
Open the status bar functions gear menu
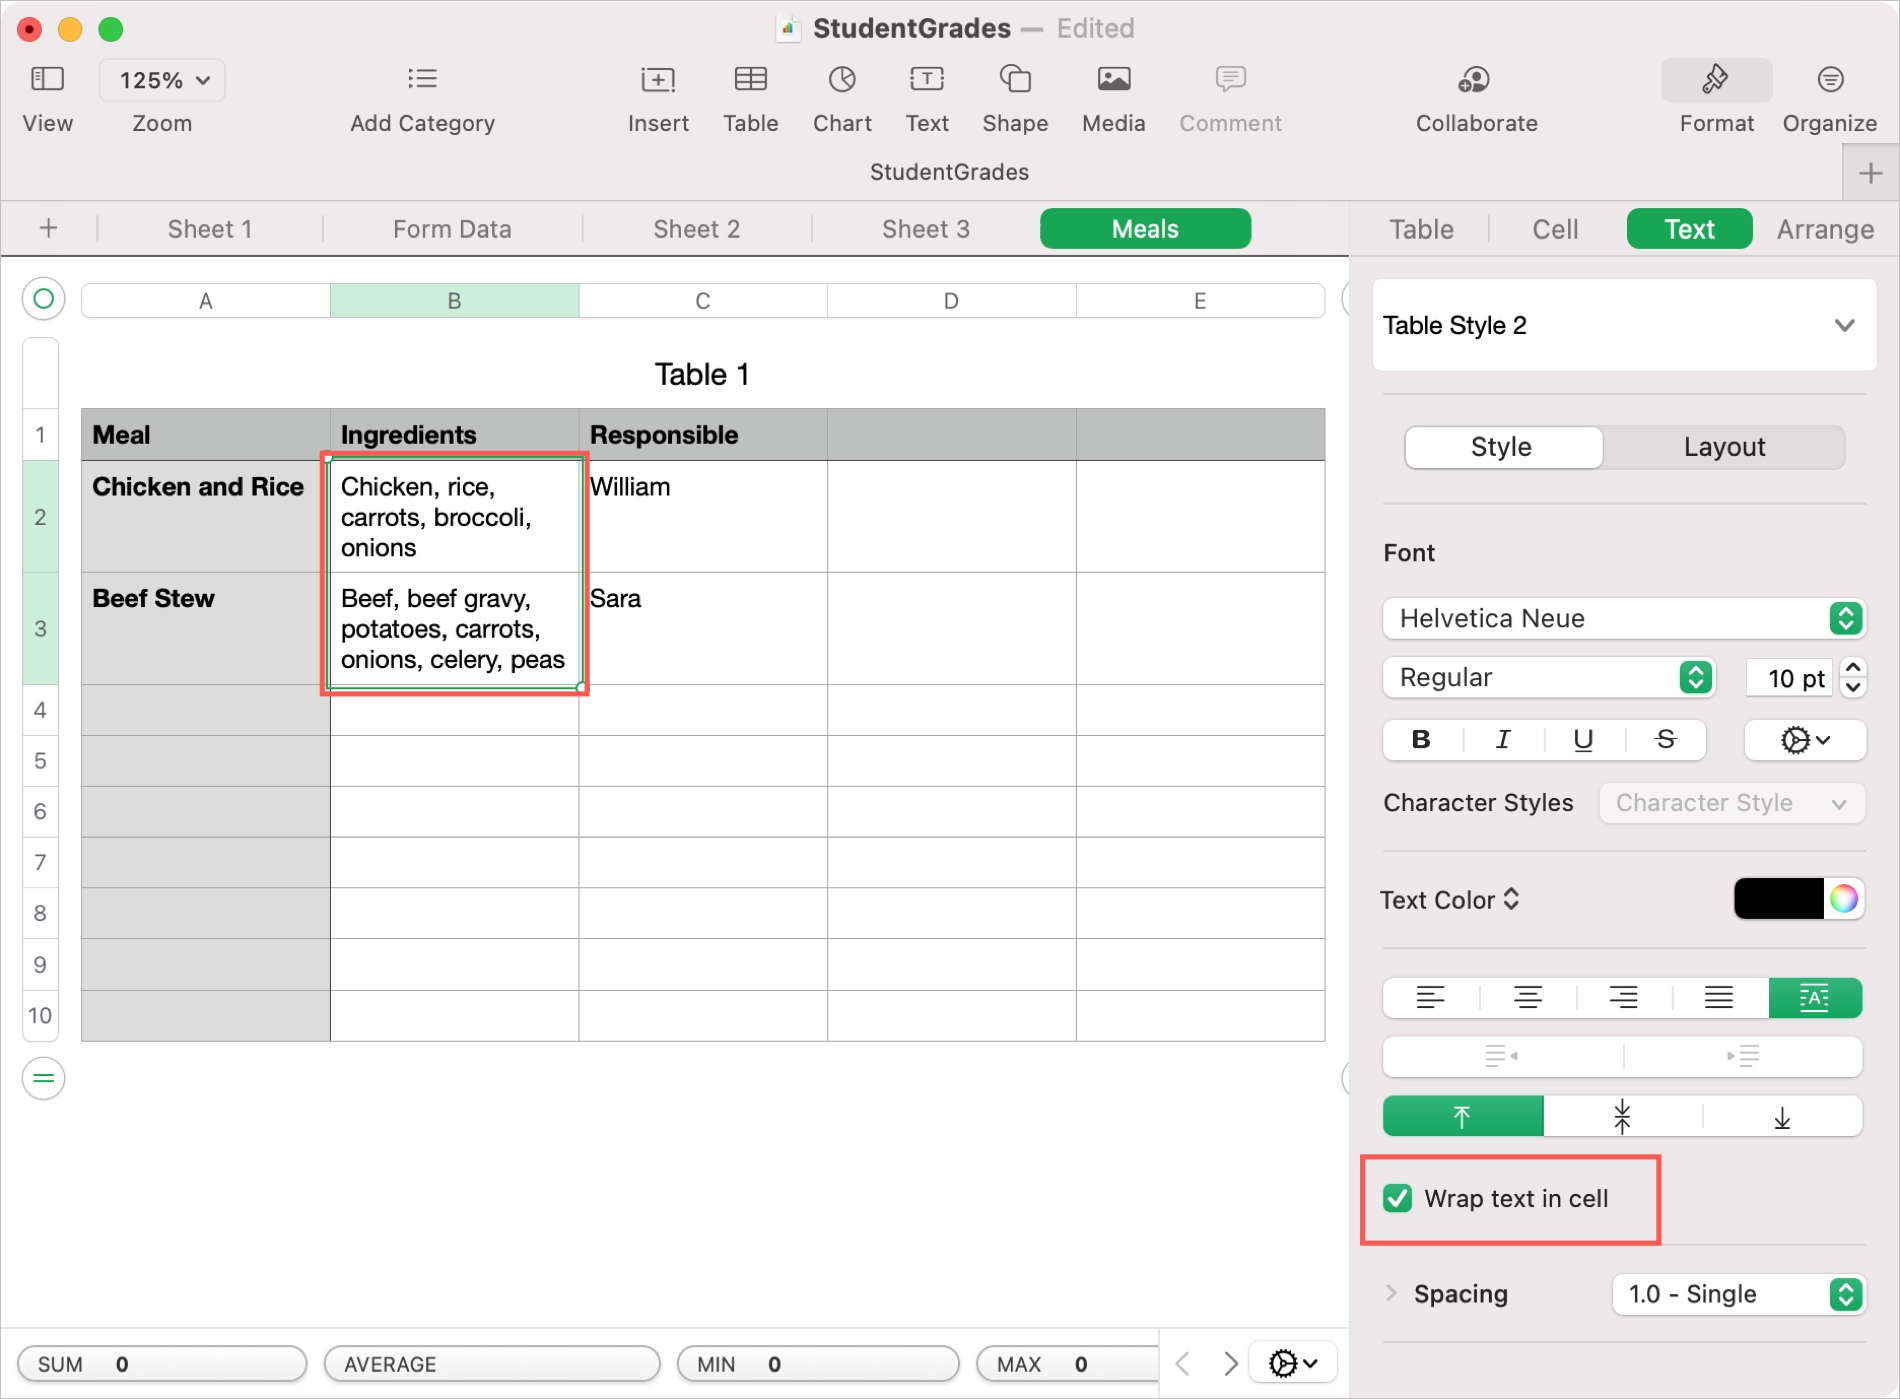[1293, 1363]
